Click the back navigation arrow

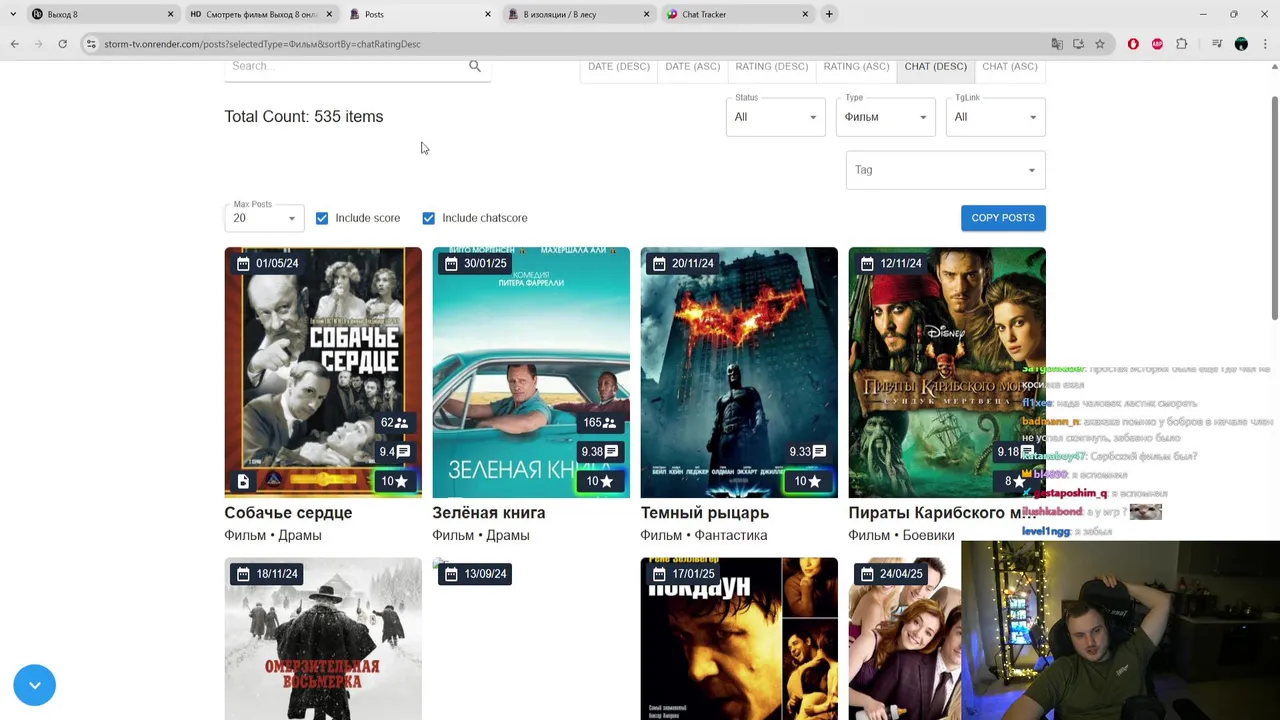[x=14, y=44]
